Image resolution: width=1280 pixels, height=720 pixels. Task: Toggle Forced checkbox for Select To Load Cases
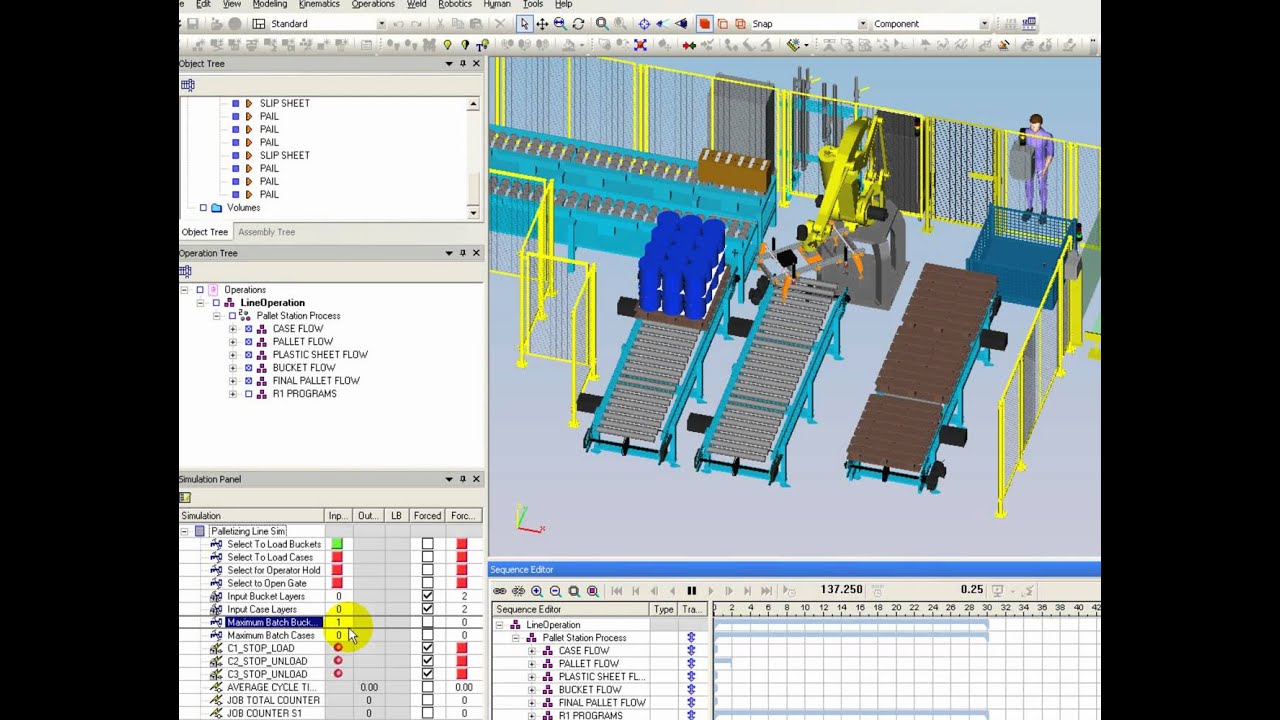(428, 557)
